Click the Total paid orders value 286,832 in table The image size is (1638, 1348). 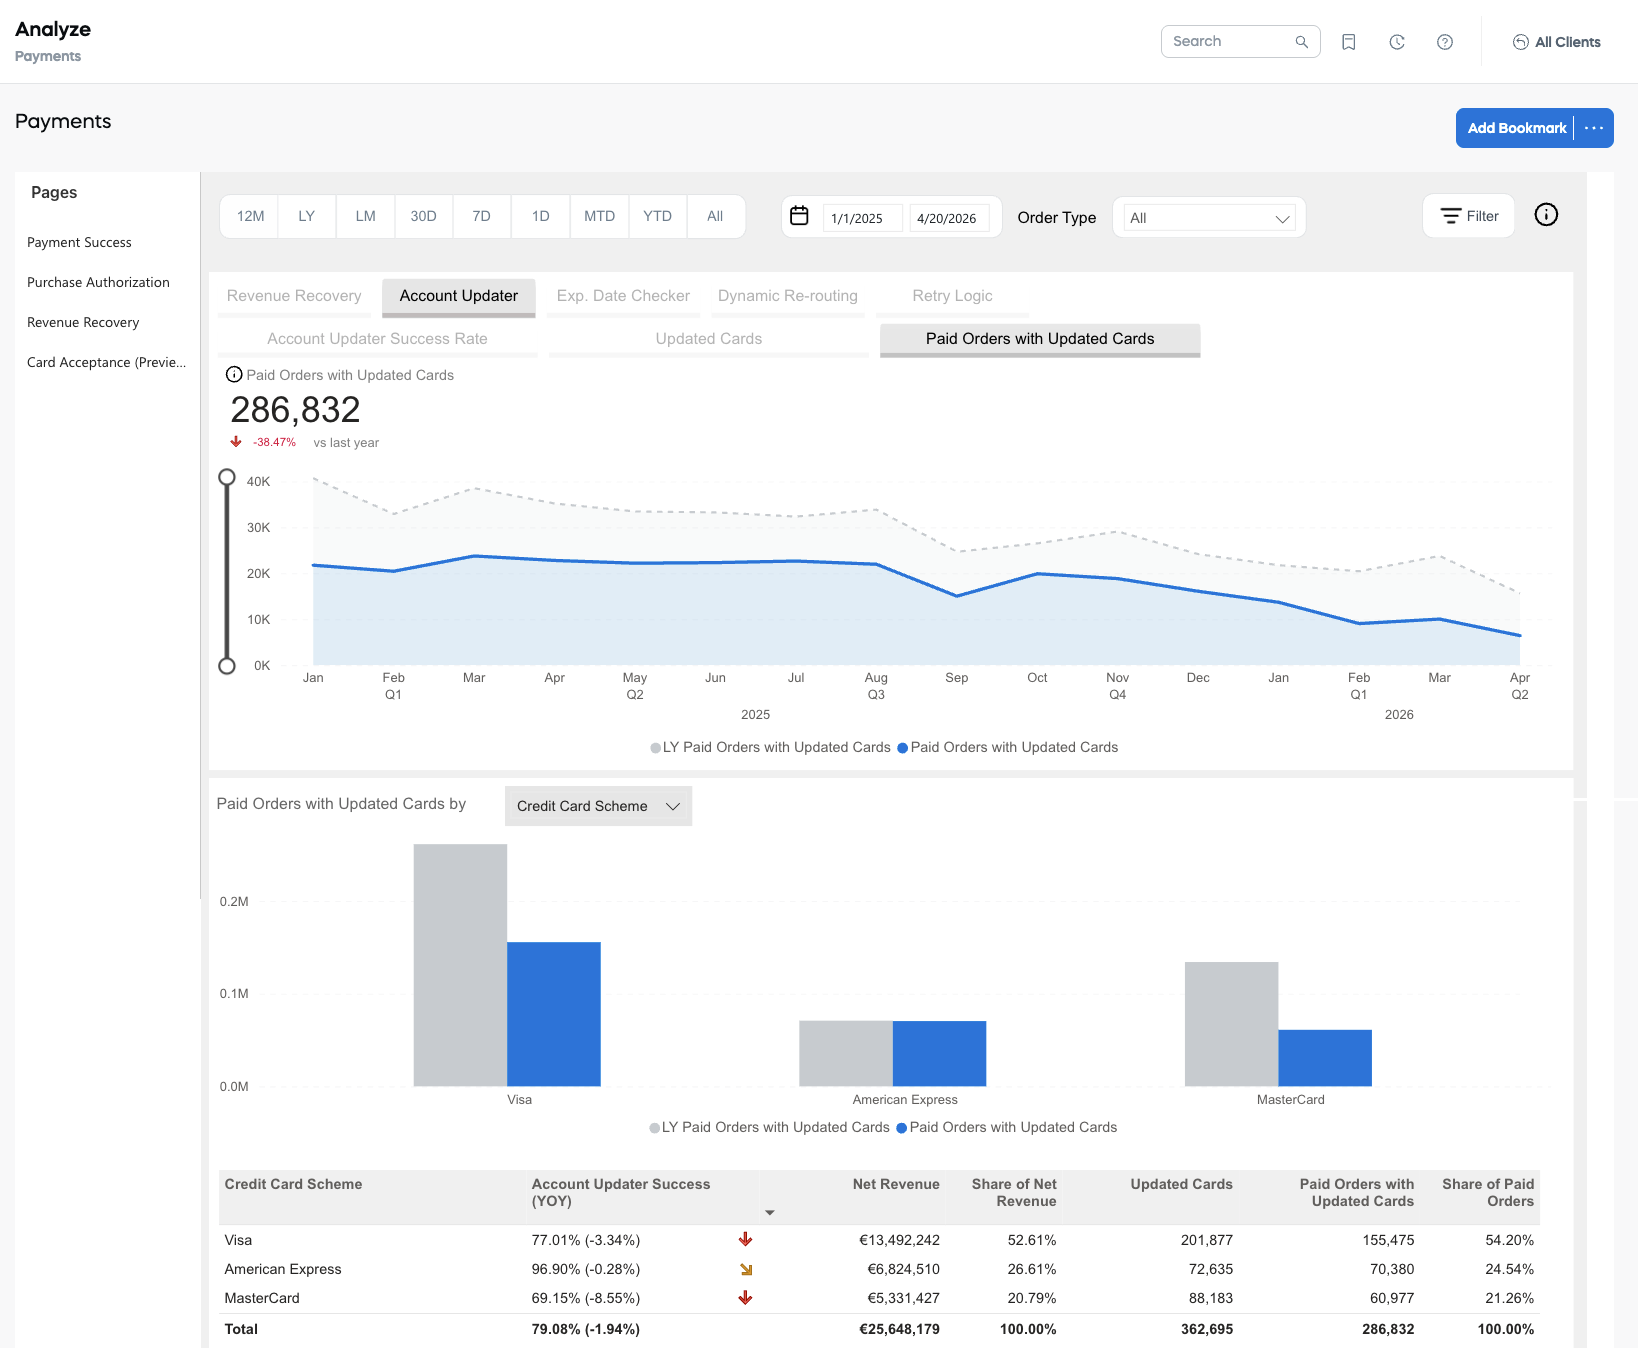click(x=1388, y=1329)
